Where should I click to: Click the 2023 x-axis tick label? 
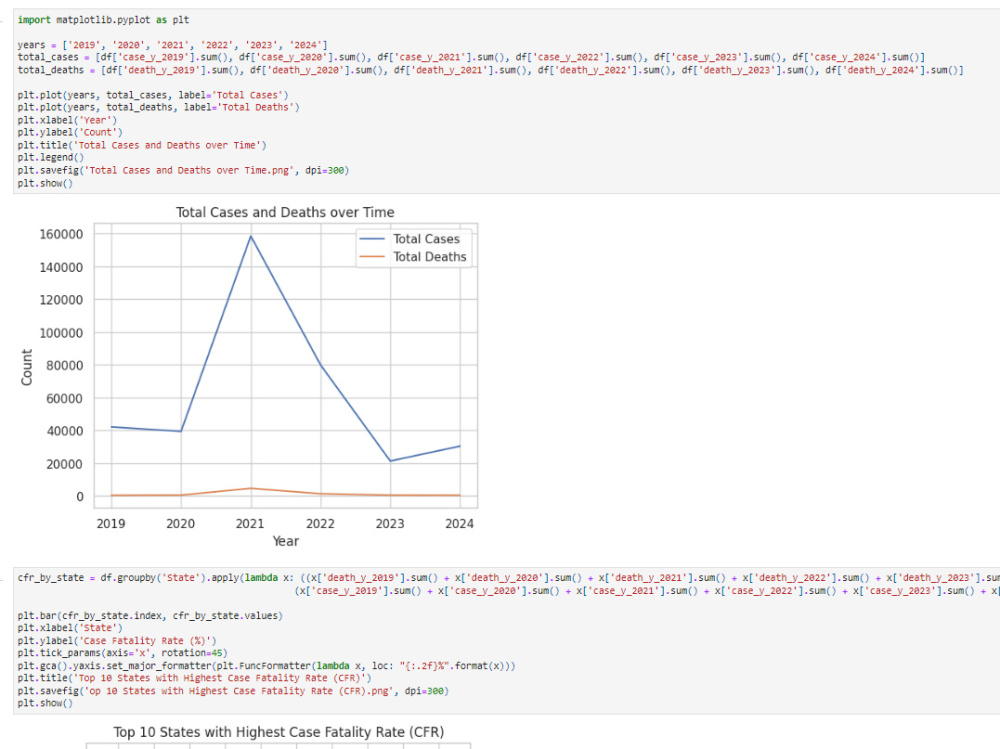coord(390,524)
